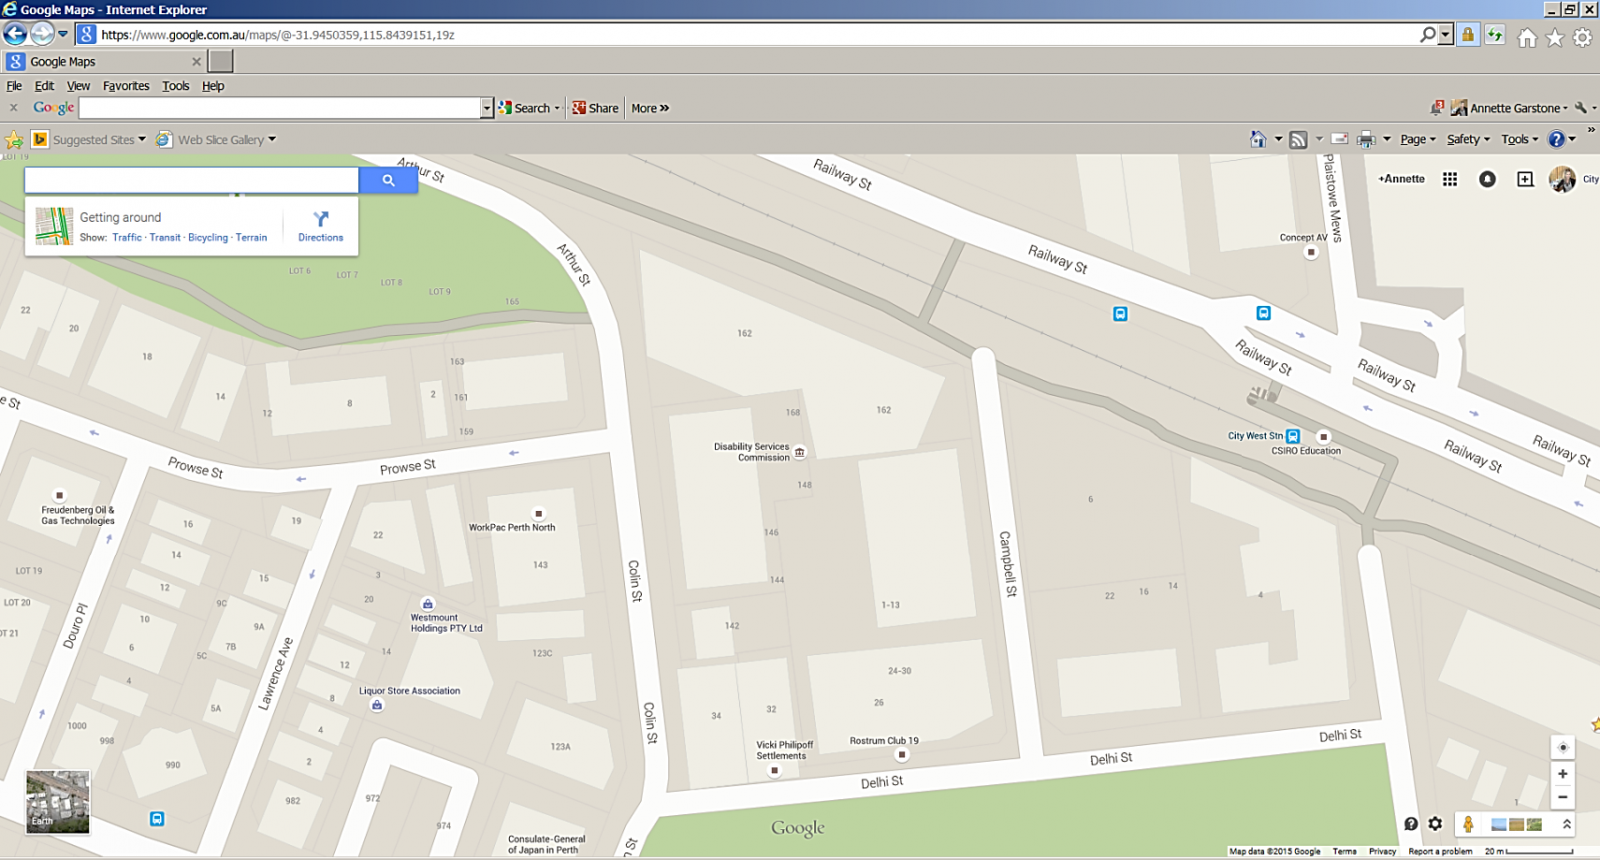
Task: Click the browser forward button
Action: 42,34
